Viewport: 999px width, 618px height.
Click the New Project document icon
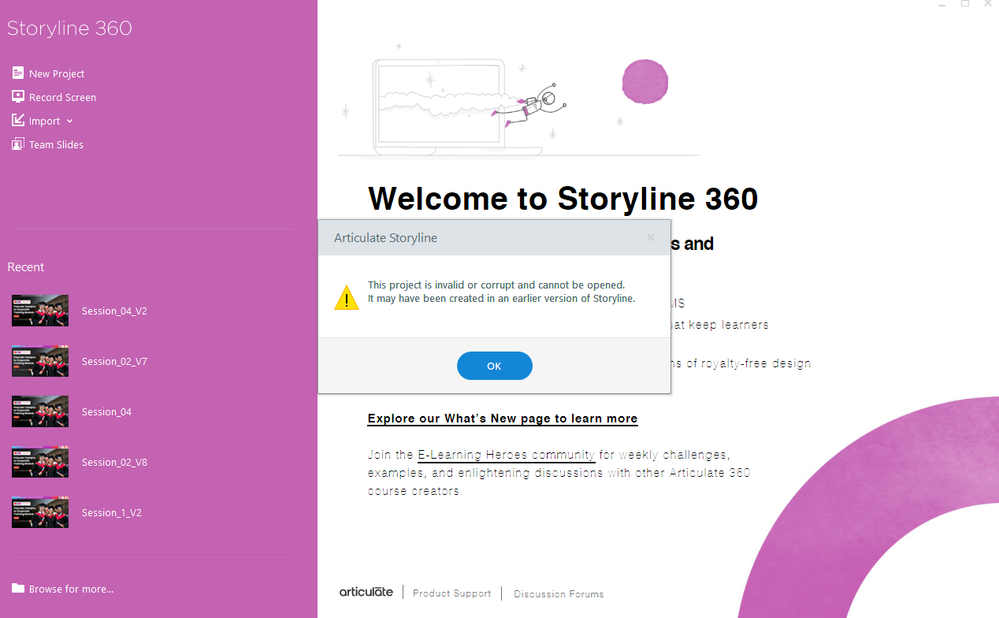pyautogui.click(x=18, y=73)
